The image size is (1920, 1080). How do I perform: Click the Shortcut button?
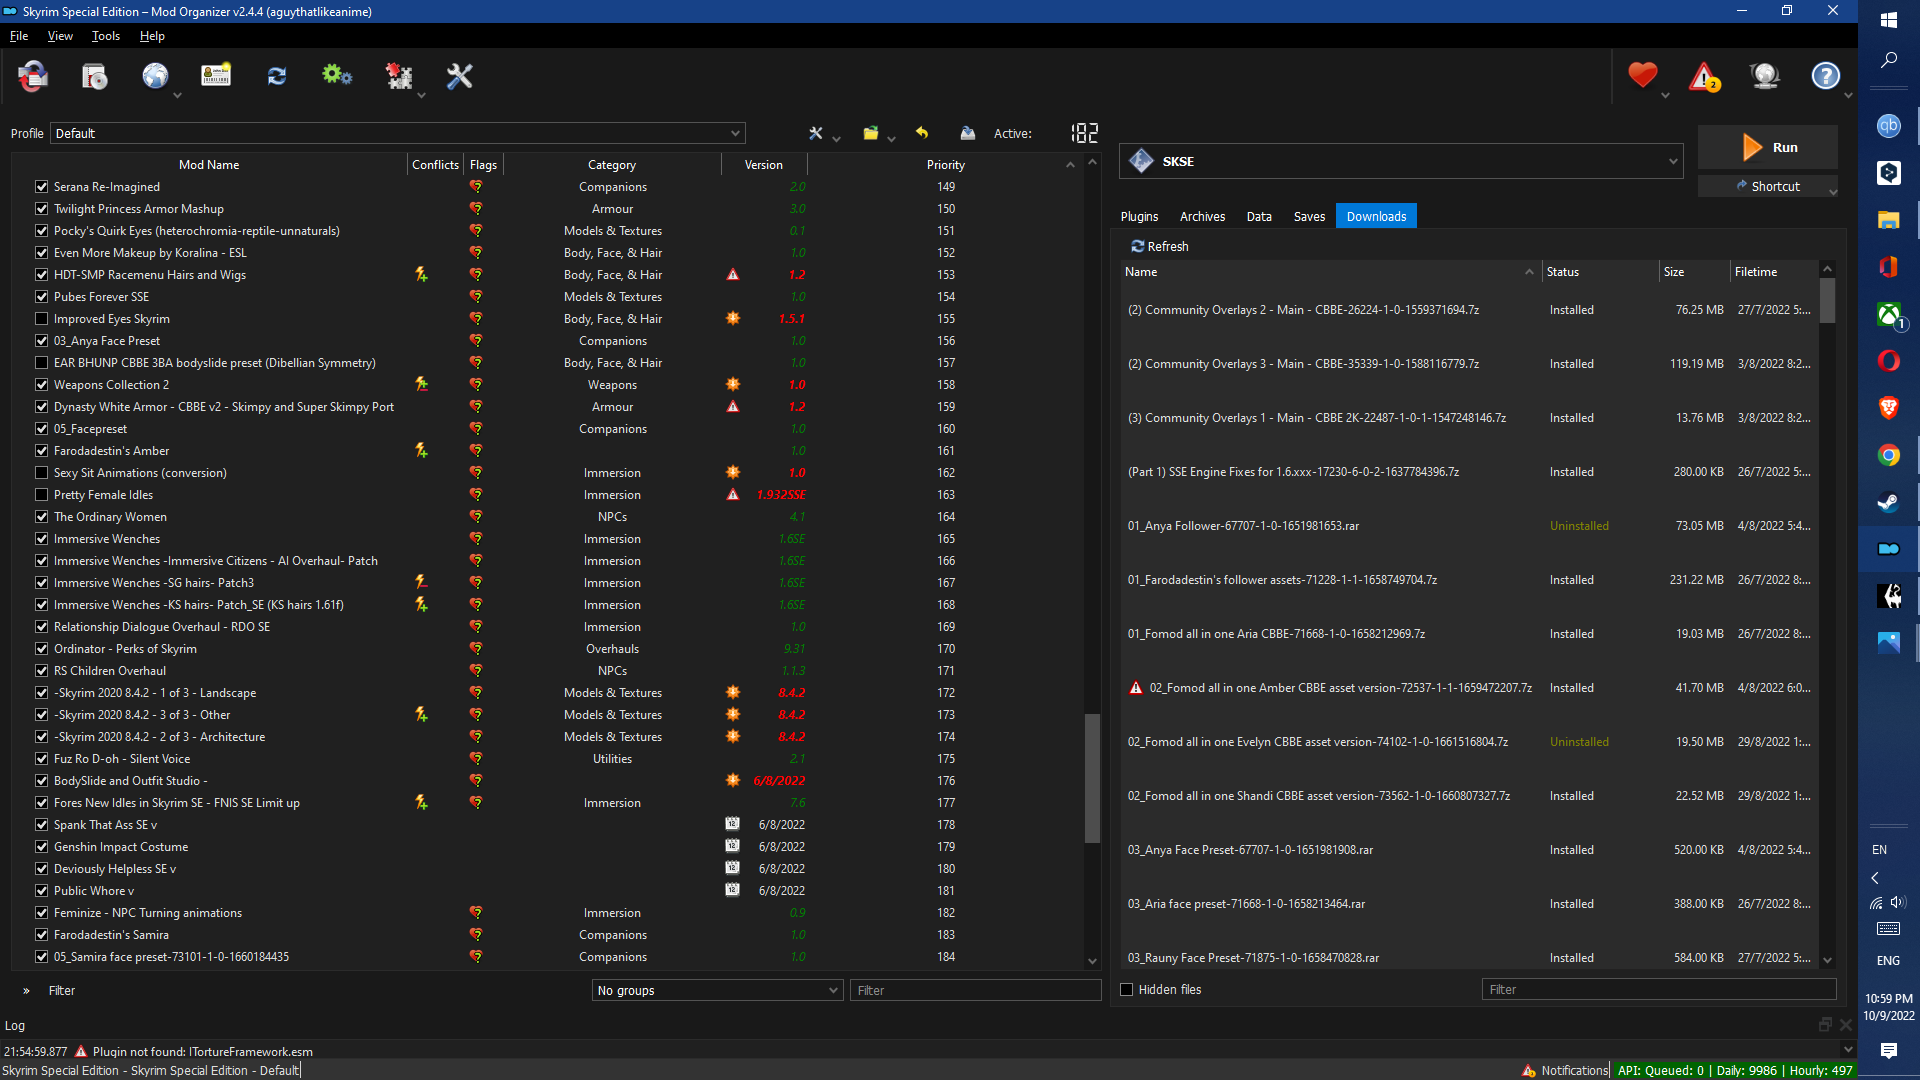[1768, 186]
